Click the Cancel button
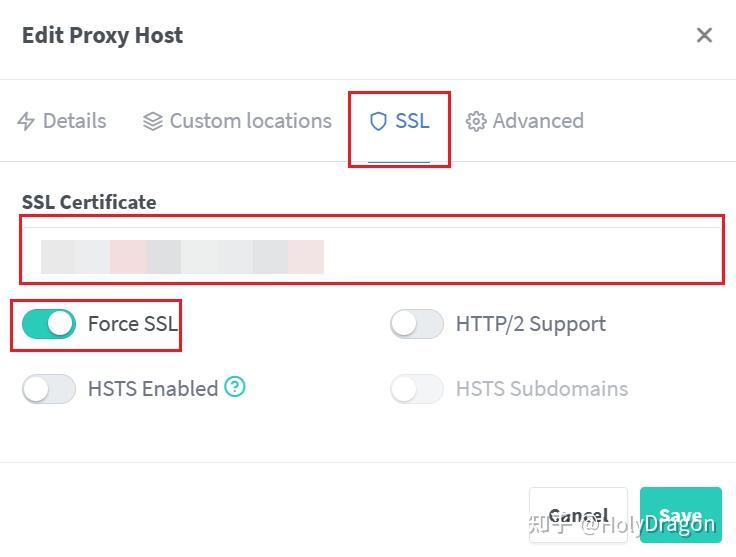The height and width of the screenshot is (557, 736). [578, 516]
